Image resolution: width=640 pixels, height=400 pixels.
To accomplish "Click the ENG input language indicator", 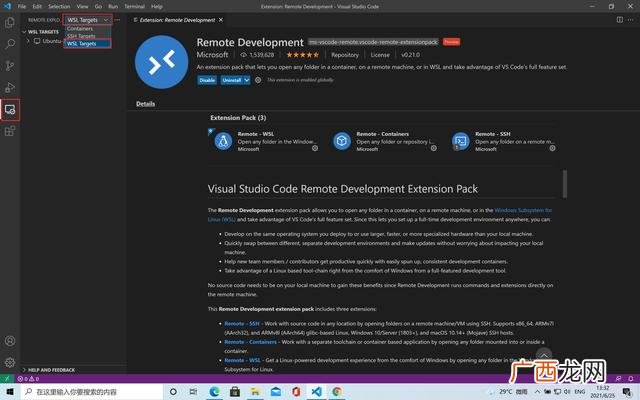I will [580, 392].
